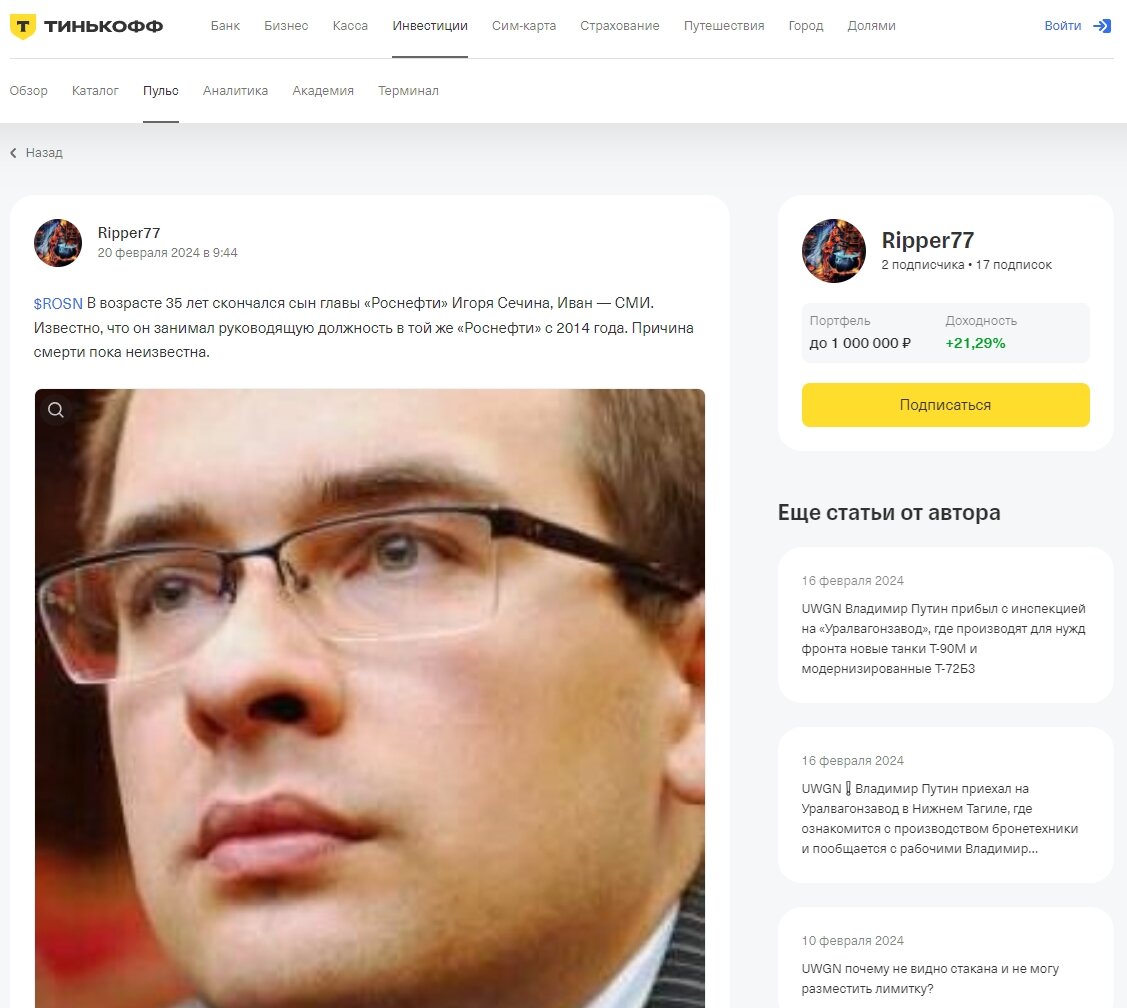1127x1008 pixels.
Task: Select the Академия tab
Action: coord(323,91)
